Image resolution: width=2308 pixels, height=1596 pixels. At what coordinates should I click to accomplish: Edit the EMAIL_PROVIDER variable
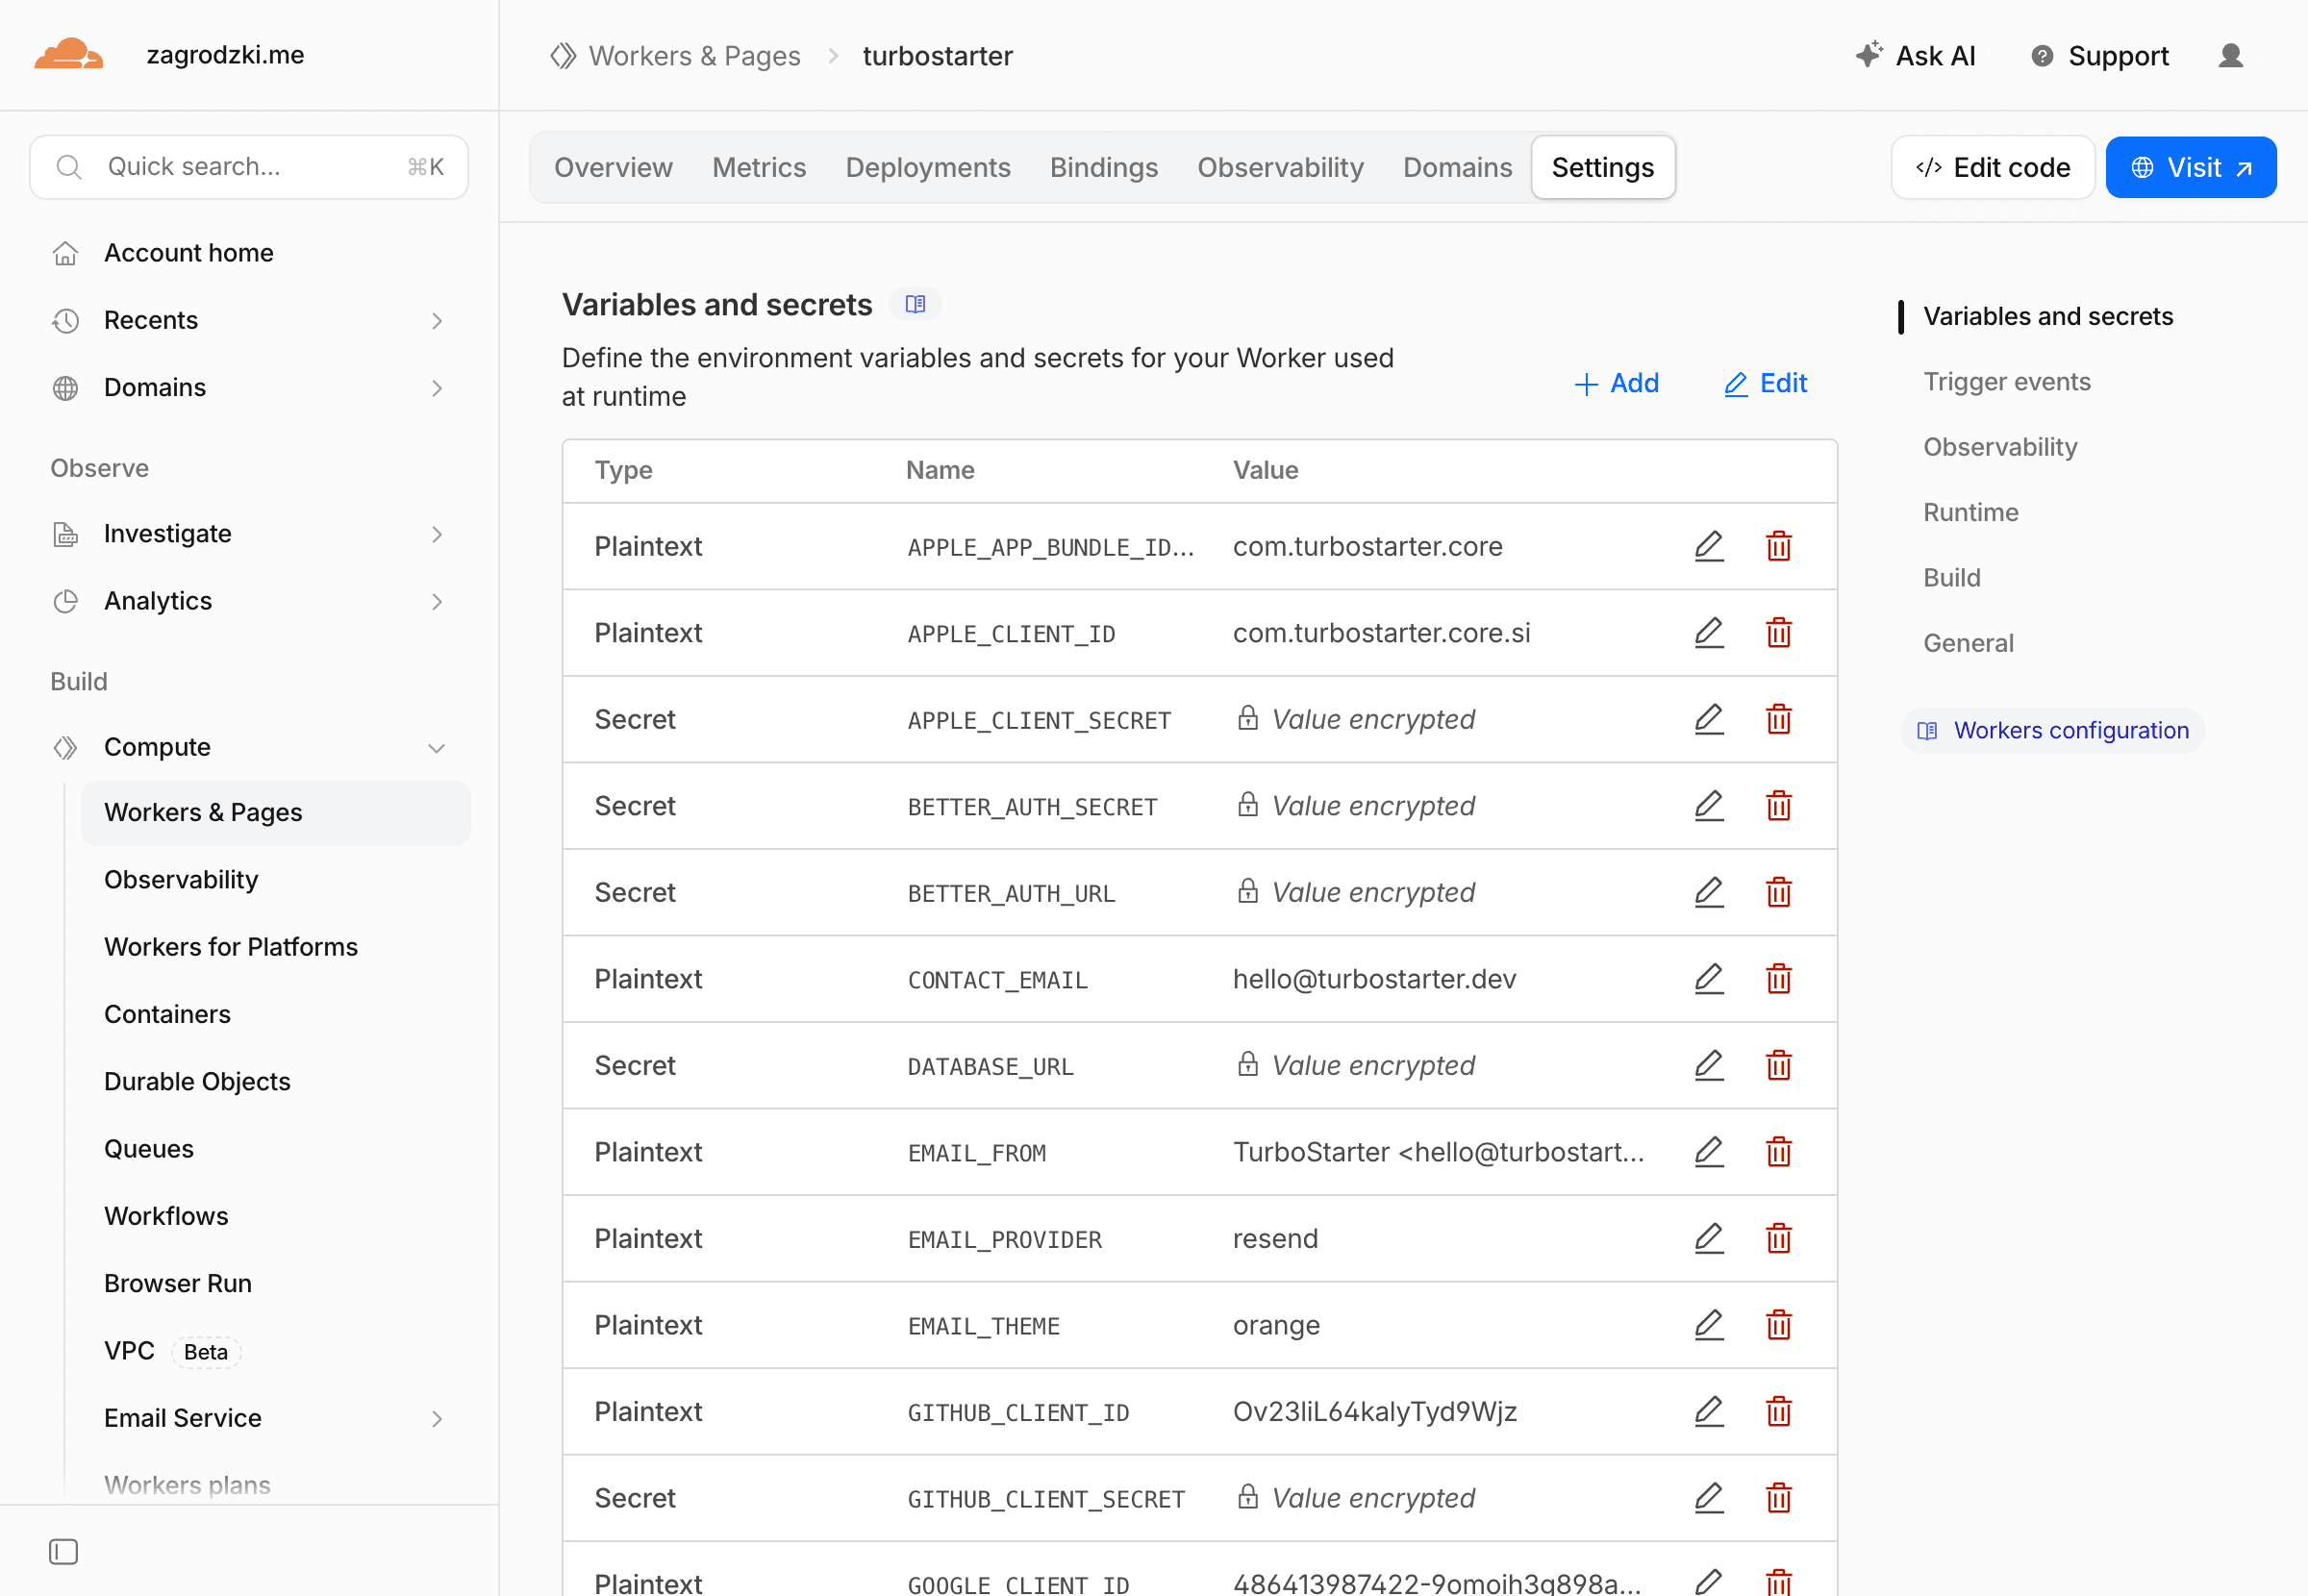tap(1709, 1239)
